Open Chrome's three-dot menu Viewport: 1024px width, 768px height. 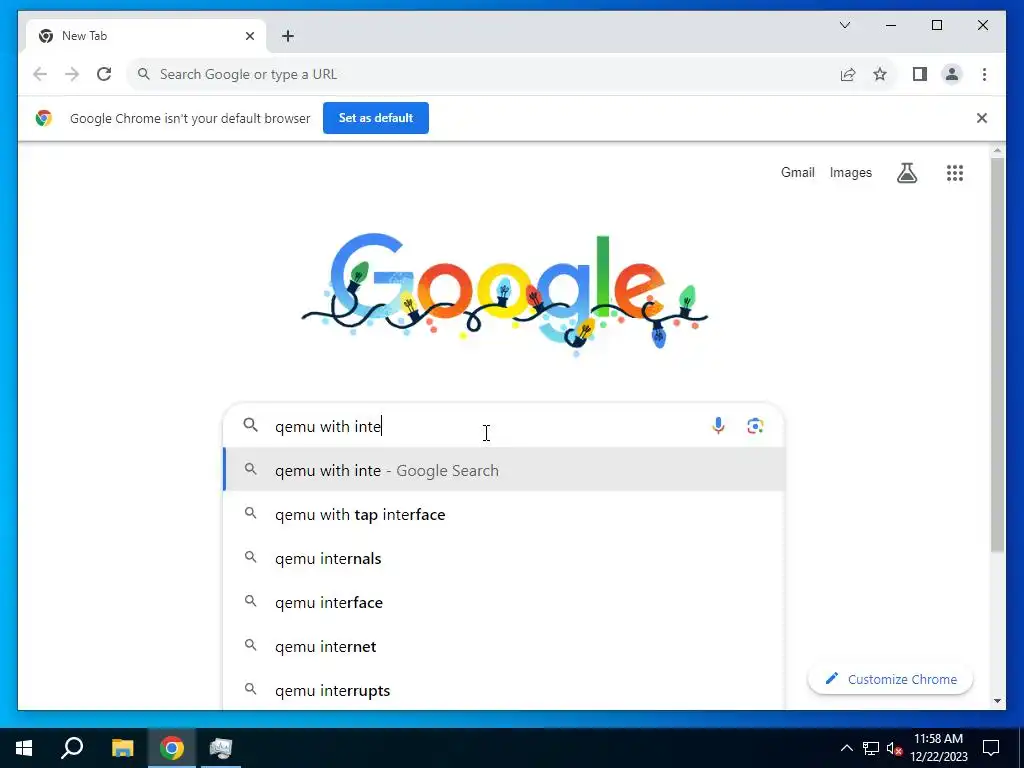(984, 74)
